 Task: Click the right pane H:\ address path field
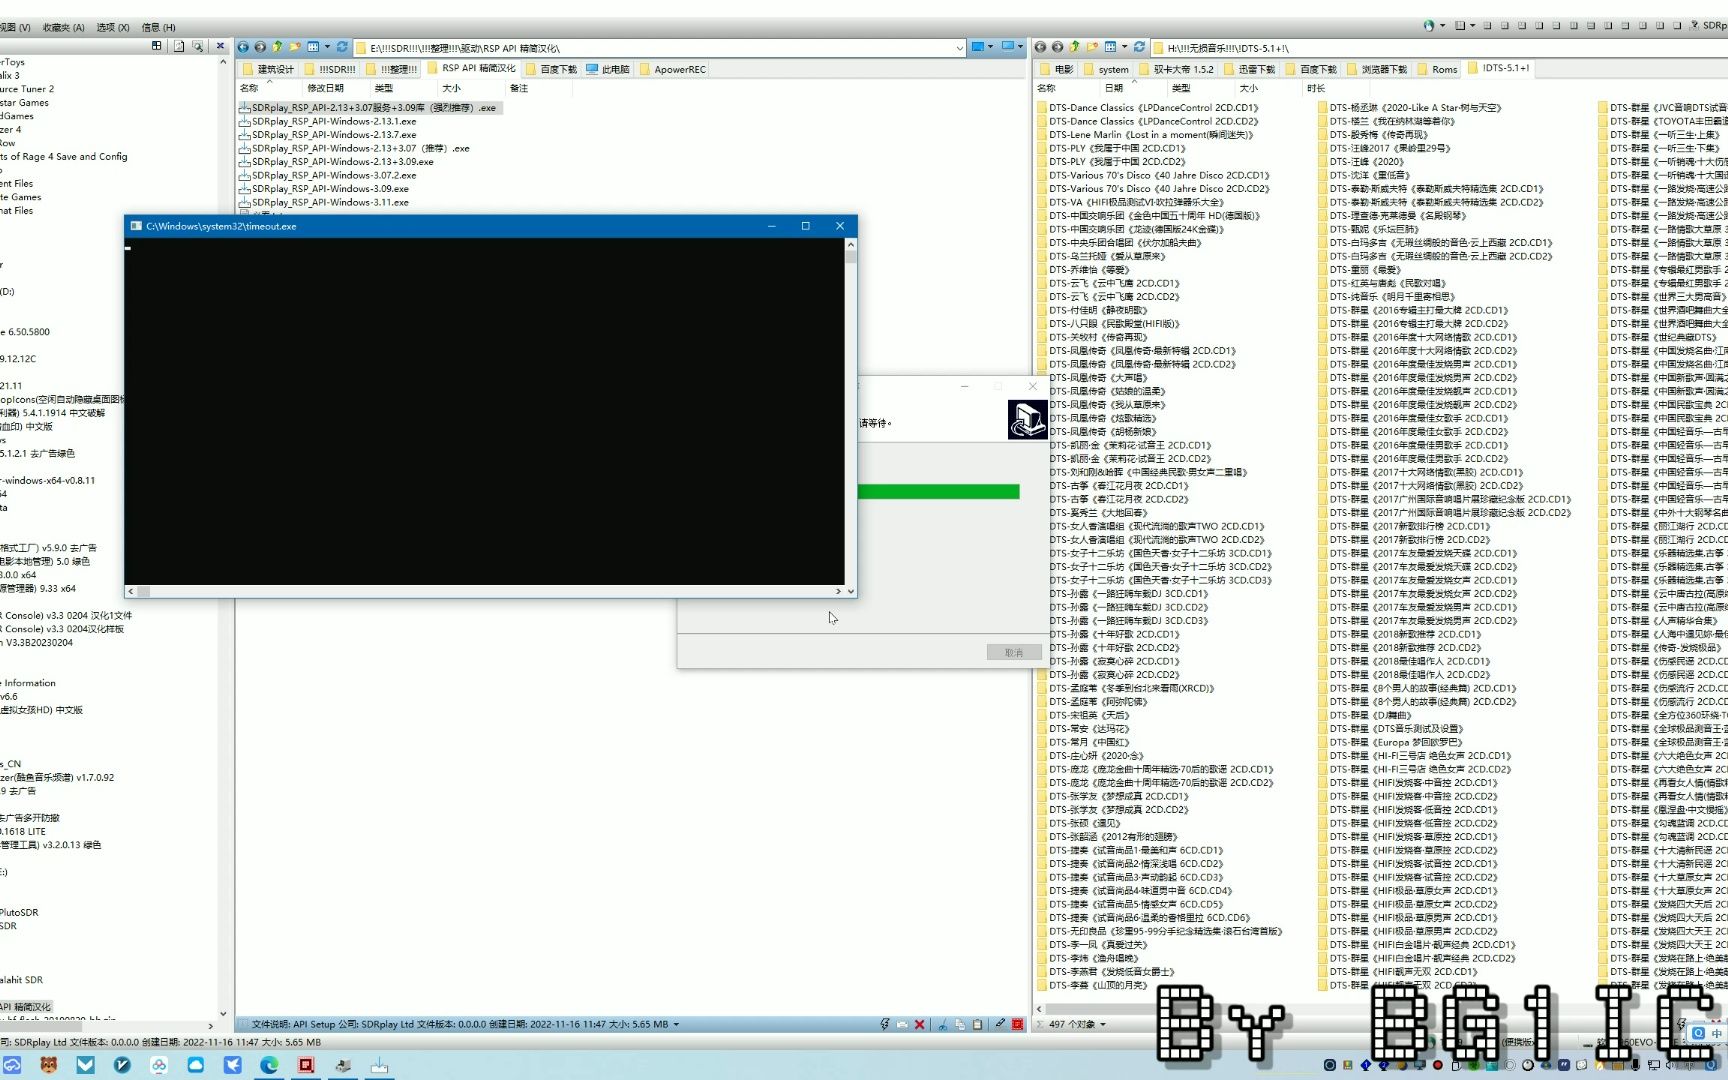[1438, 47]
